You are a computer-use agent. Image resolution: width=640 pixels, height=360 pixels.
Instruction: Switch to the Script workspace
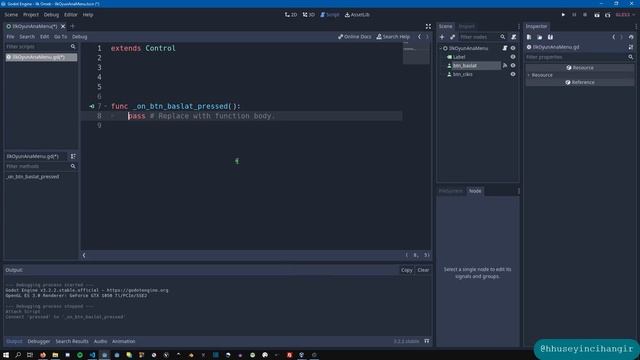coord(330,15)
